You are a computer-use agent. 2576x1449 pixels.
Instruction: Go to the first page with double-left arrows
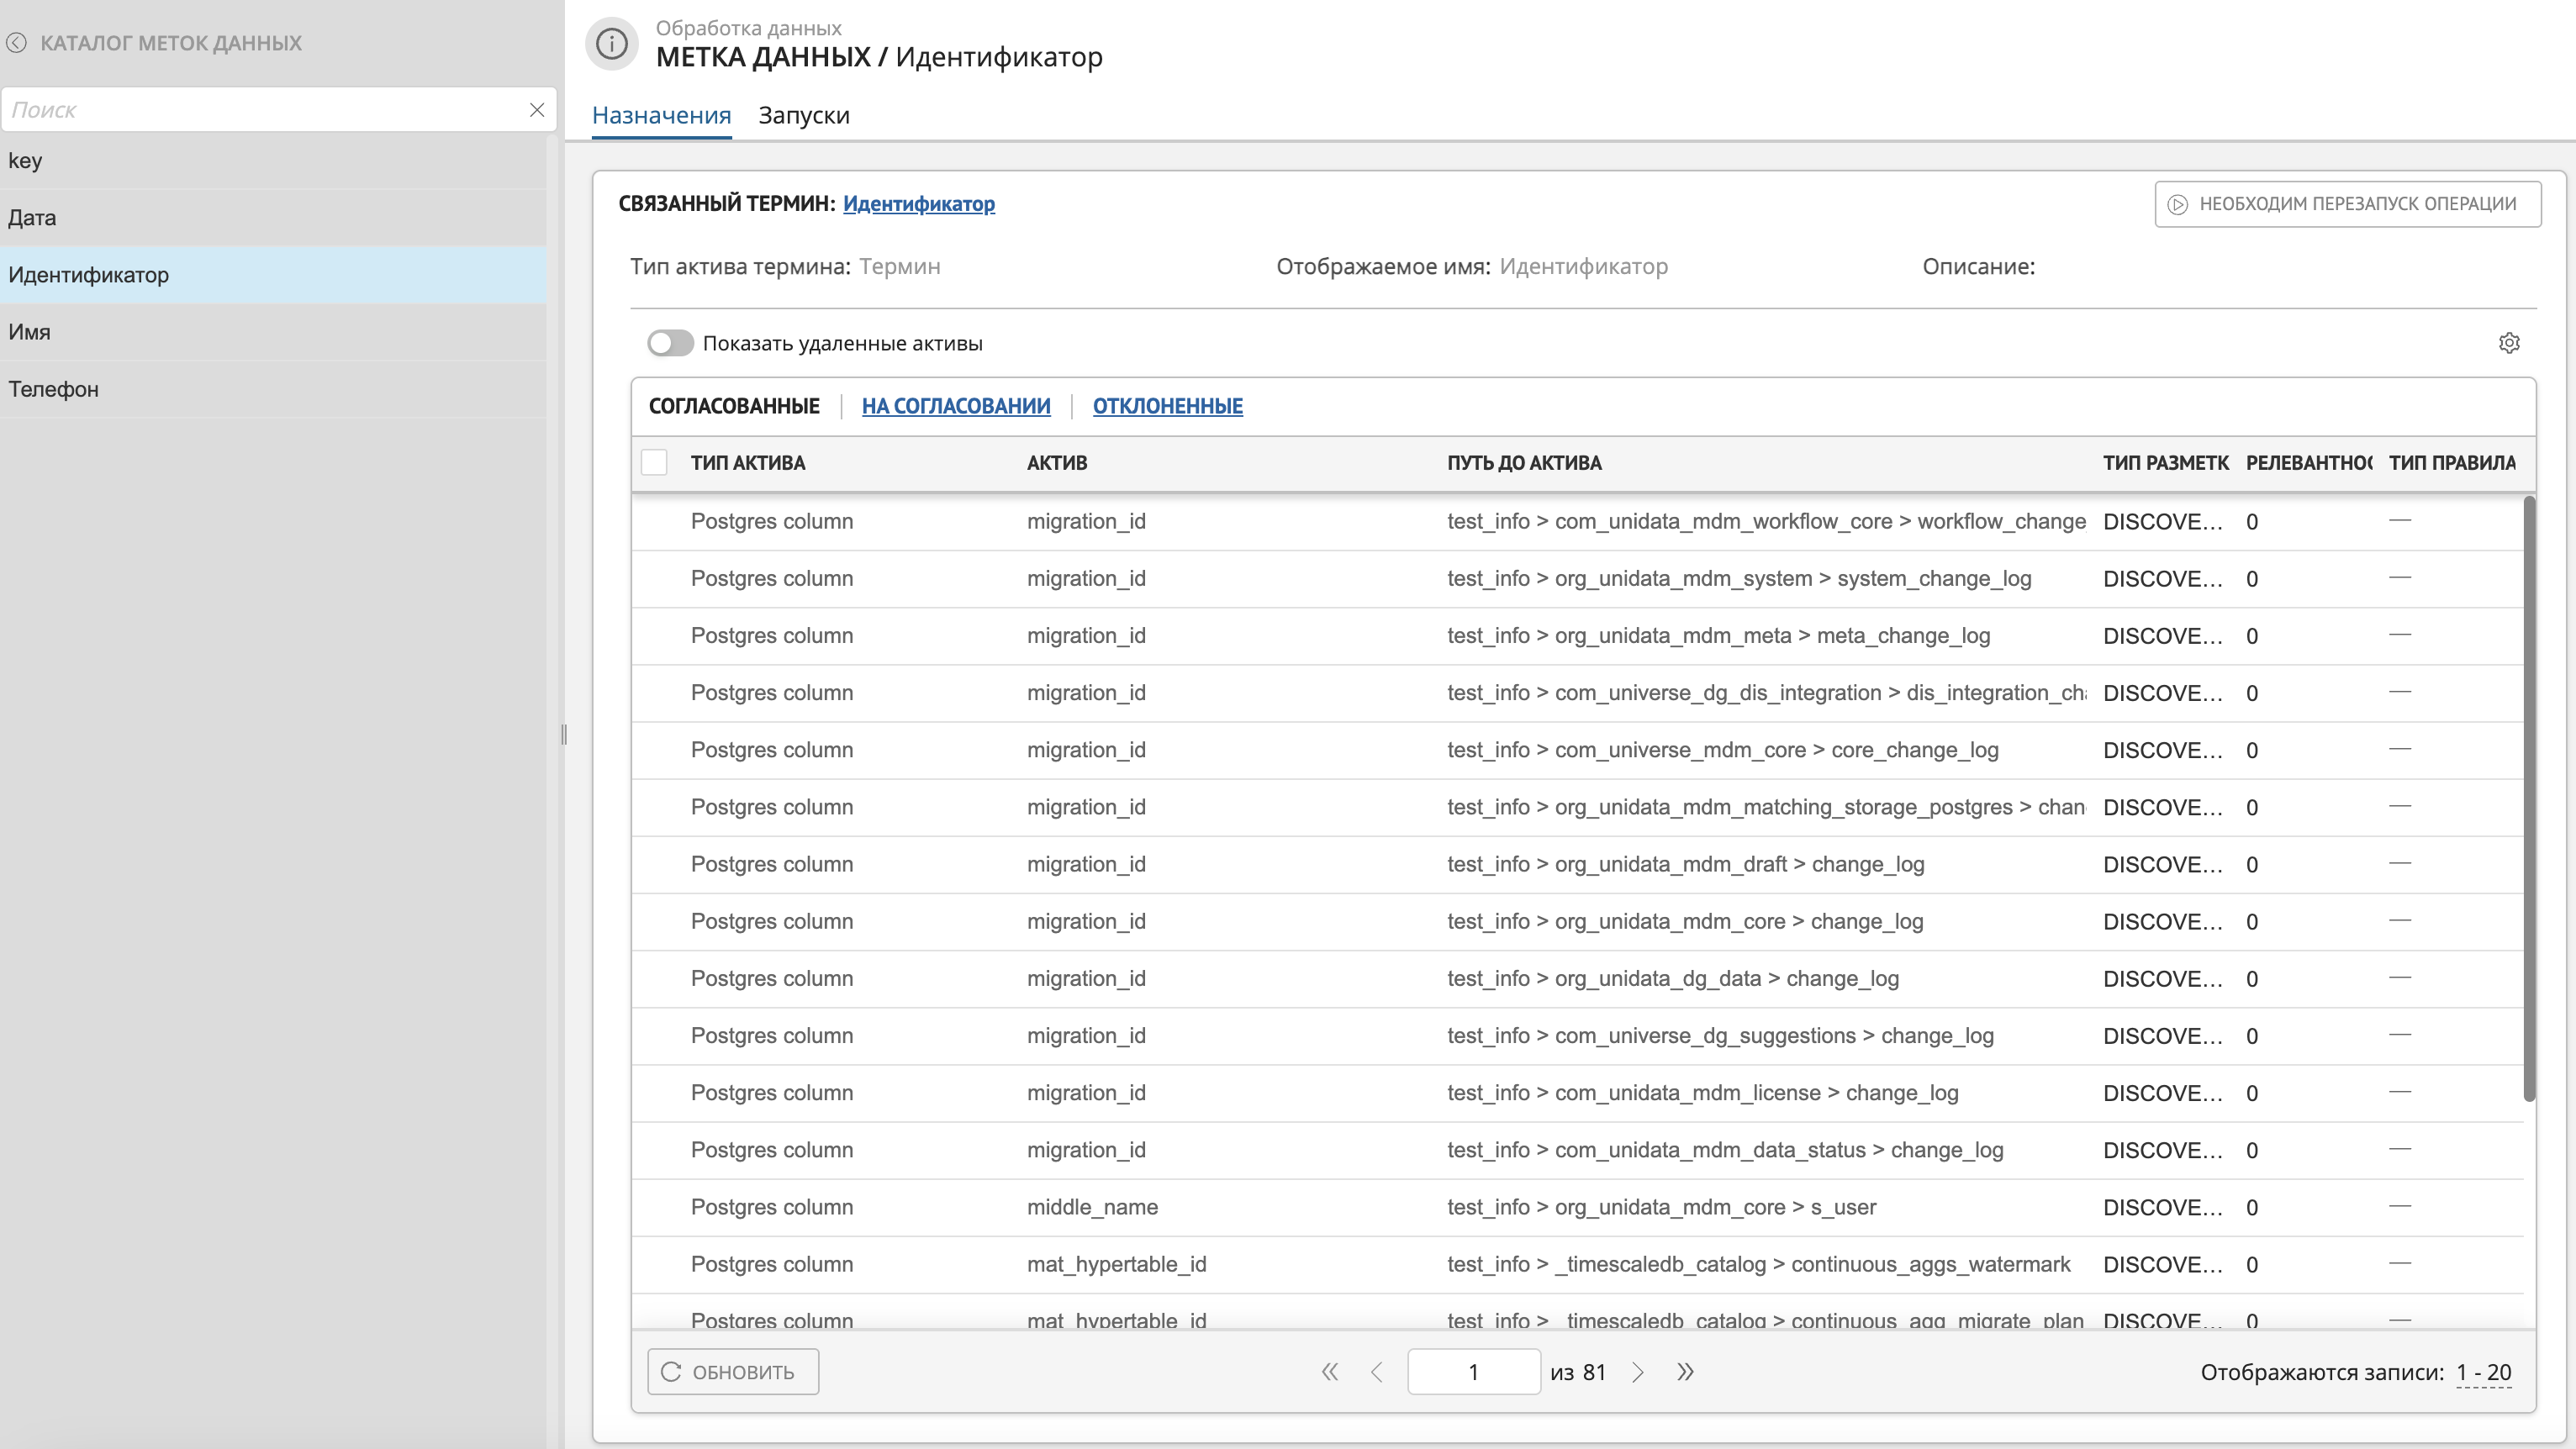[x=1329, y=1372]
